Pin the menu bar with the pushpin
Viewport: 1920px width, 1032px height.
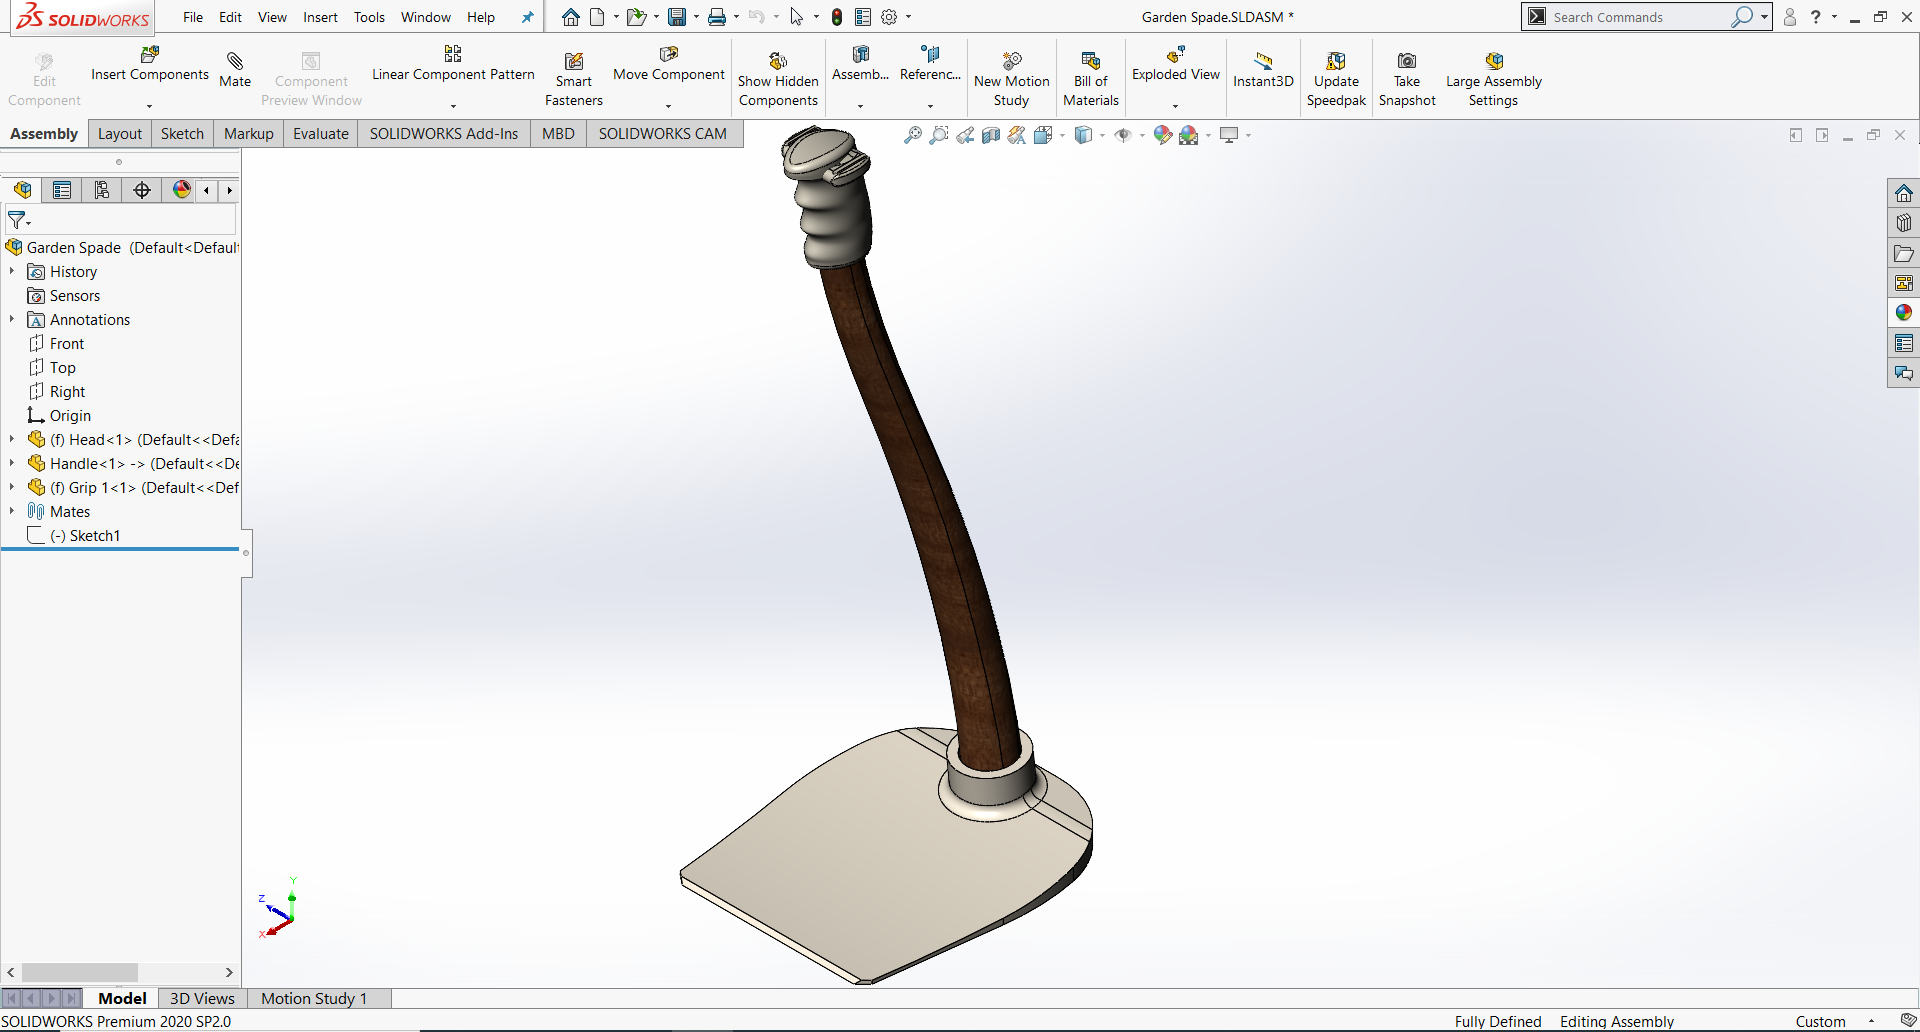point(528,17)
